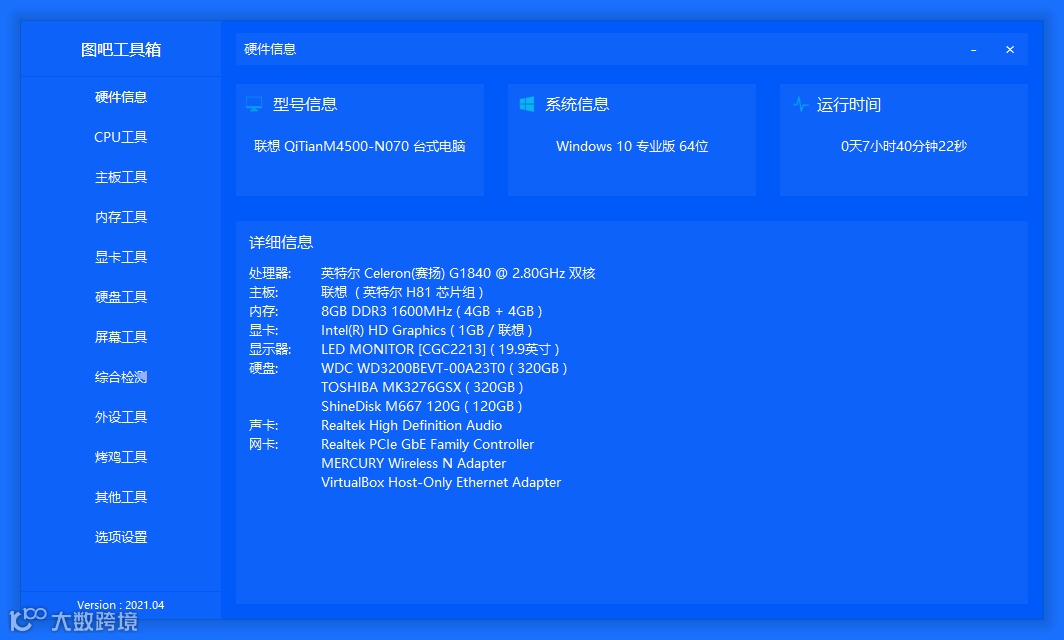The image size is (1064, 640).
Task: Click the monitor icon beside 型号信息
Action: coord(254,105)
